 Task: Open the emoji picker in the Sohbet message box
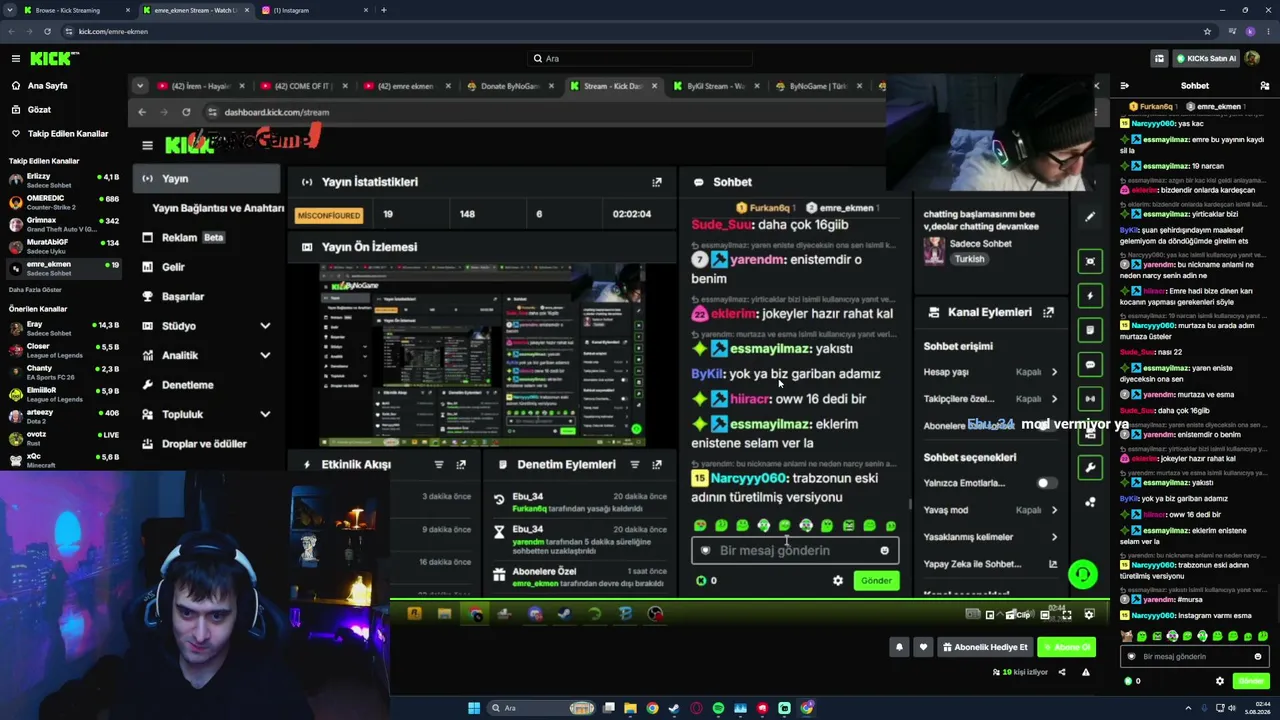pyautogui.click(x=1258, y=657)
